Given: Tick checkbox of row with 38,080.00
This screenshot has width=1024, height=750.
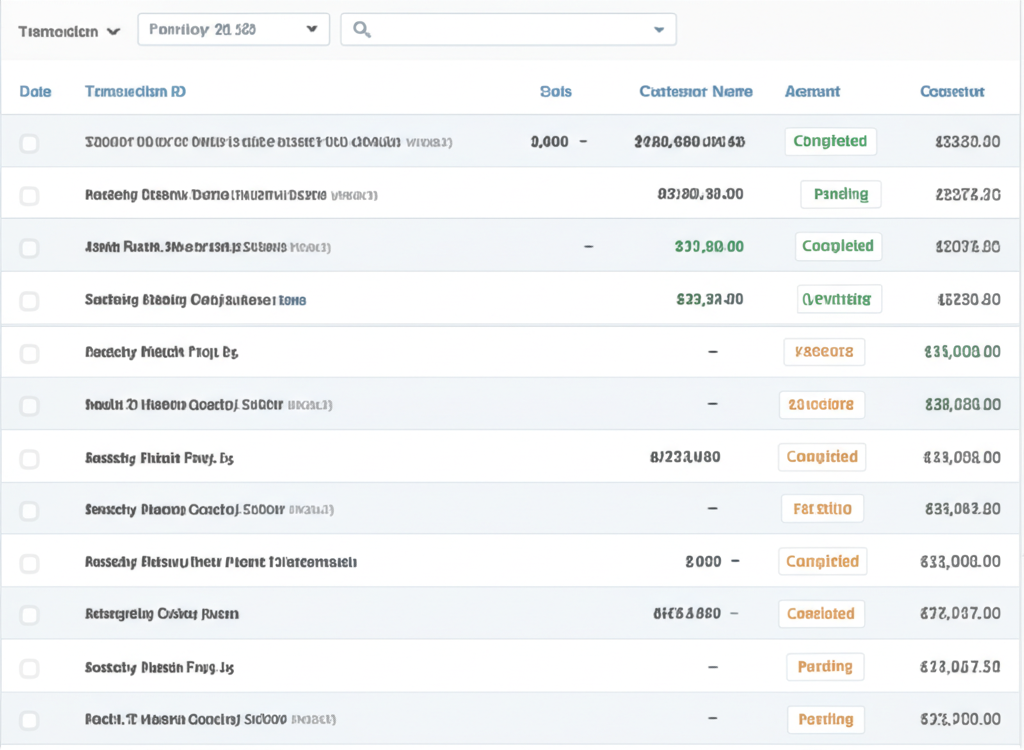Looking at the screenshot, I should 29,406.
